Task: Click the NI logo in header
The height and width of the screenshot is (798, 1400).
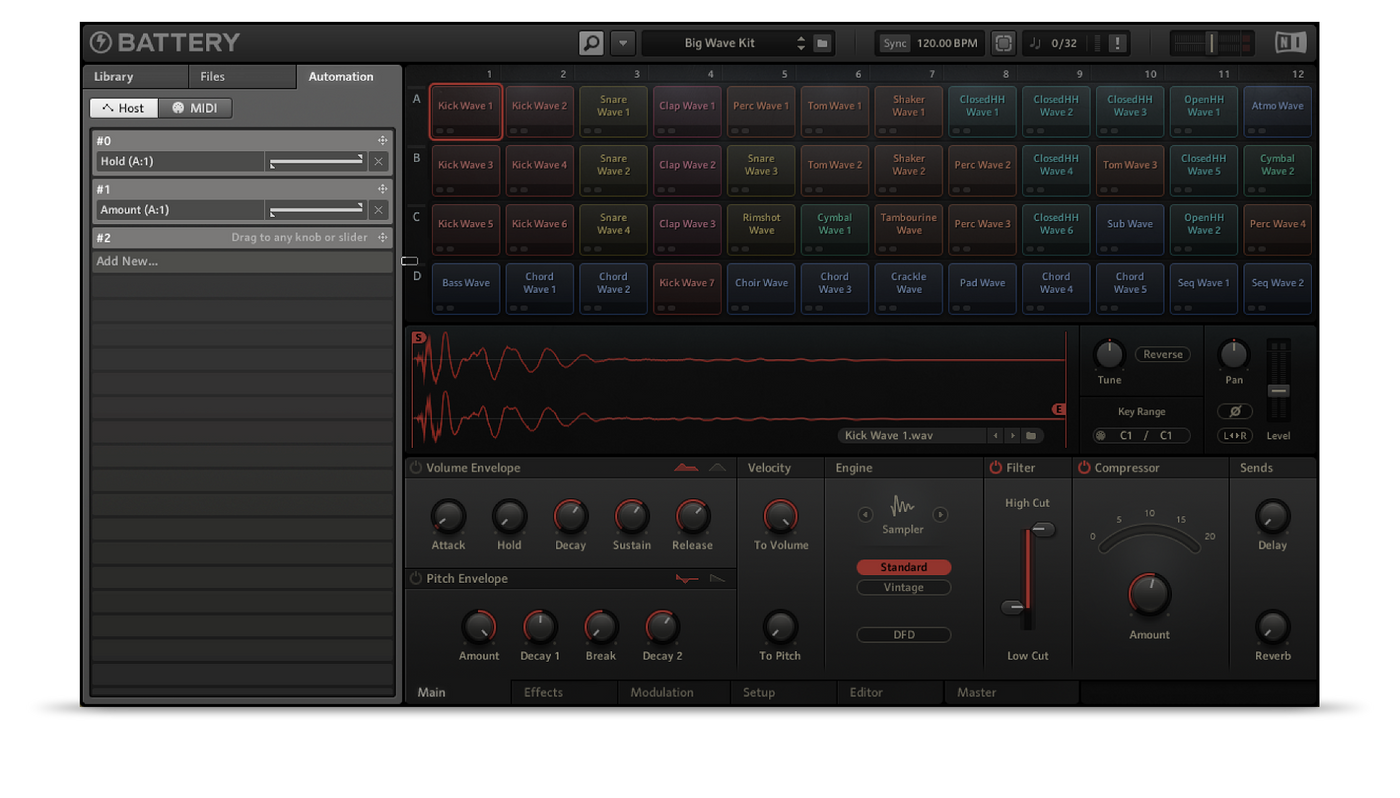Action: 1290,42
